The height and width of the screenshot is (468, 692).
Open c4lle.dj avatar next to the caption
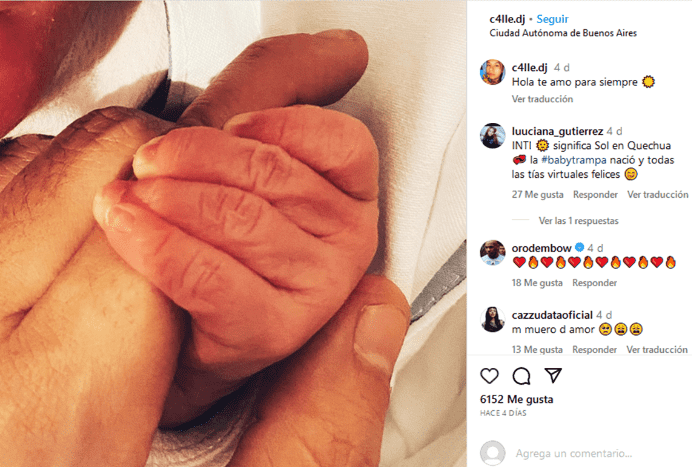pos(493,72)
